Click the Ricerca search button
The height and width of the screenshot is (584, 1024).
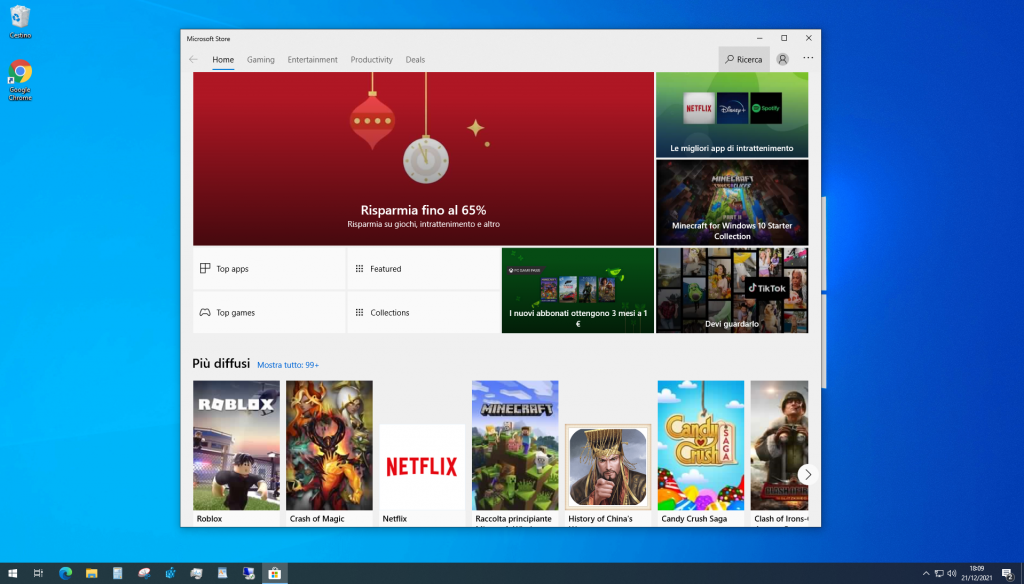click(x=744, y=59)
